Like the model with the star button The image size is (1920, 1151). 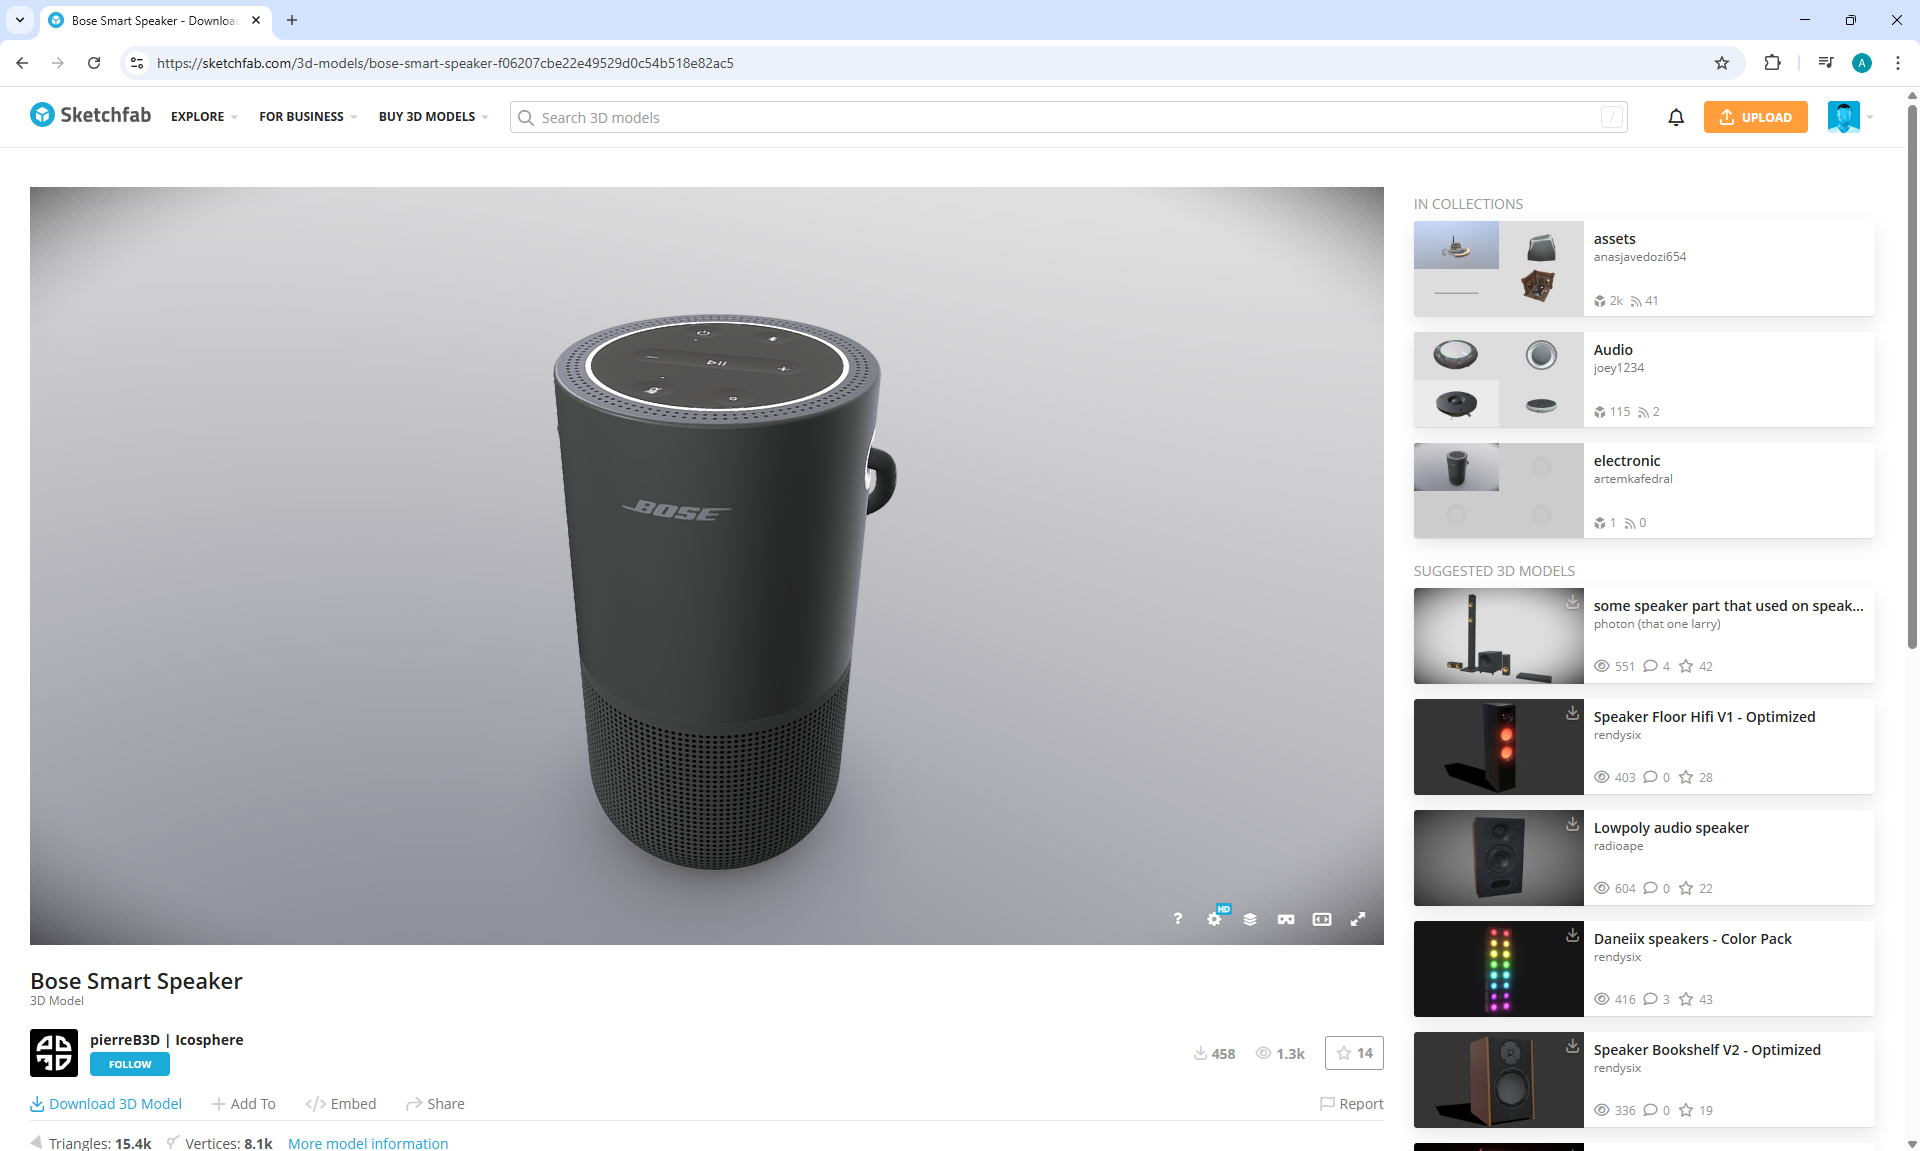point(1354,1053)
